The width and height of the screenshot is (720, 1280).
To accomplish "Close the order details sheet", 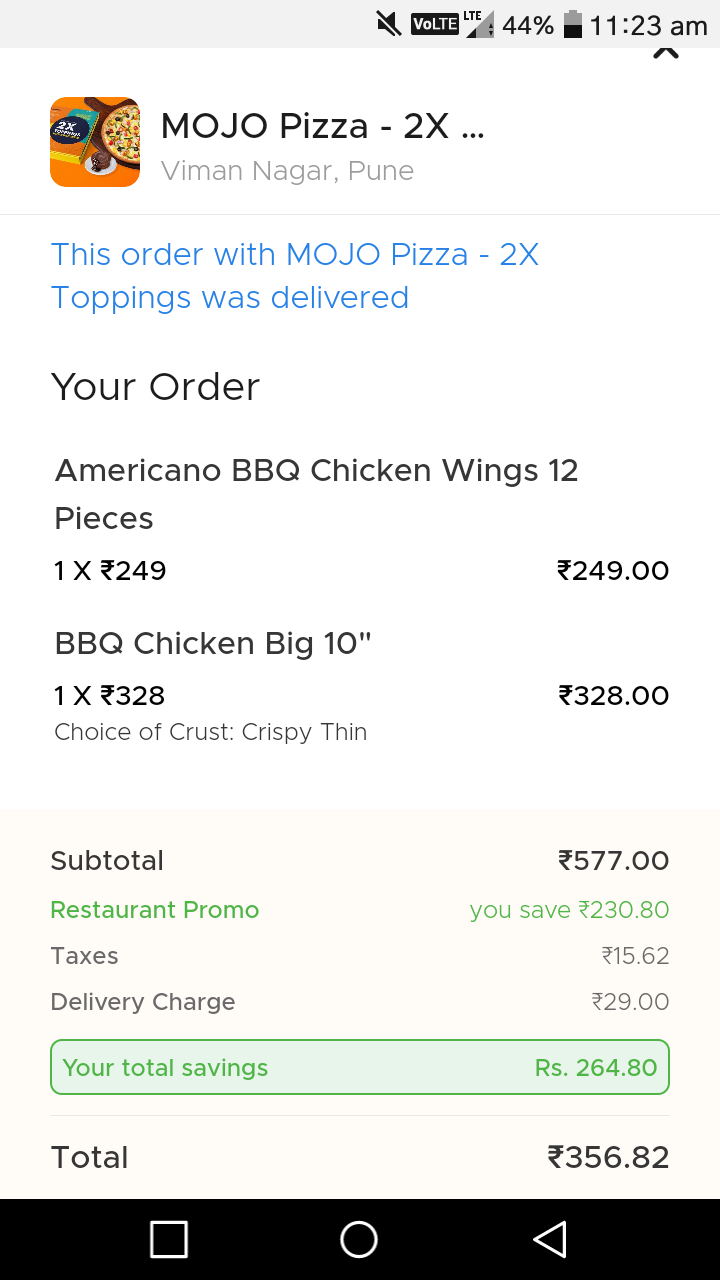I will click(666, 52).
